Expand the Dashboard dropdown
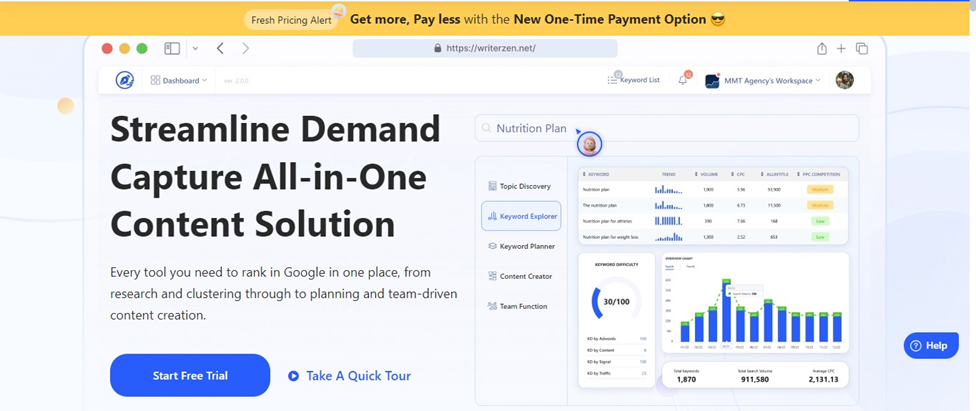This screenshot has width=976, height=411. 179,80
